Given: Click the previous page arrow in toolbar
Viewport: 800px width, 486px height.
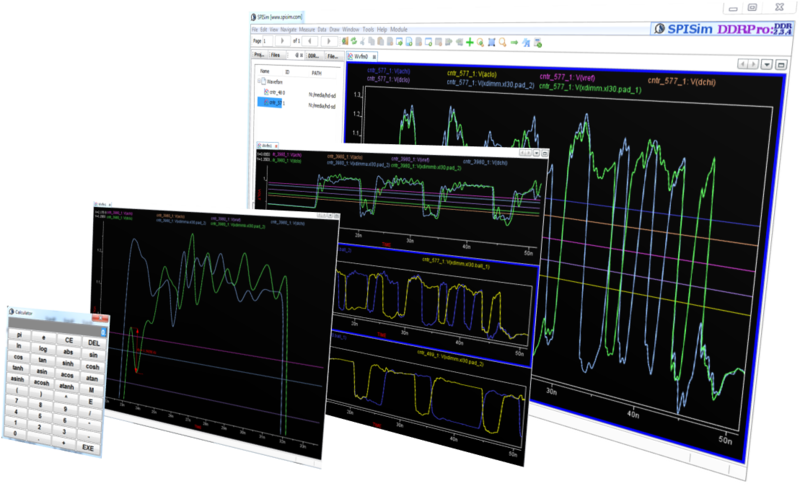Looking at the screenshot, I should click(308, 42).
